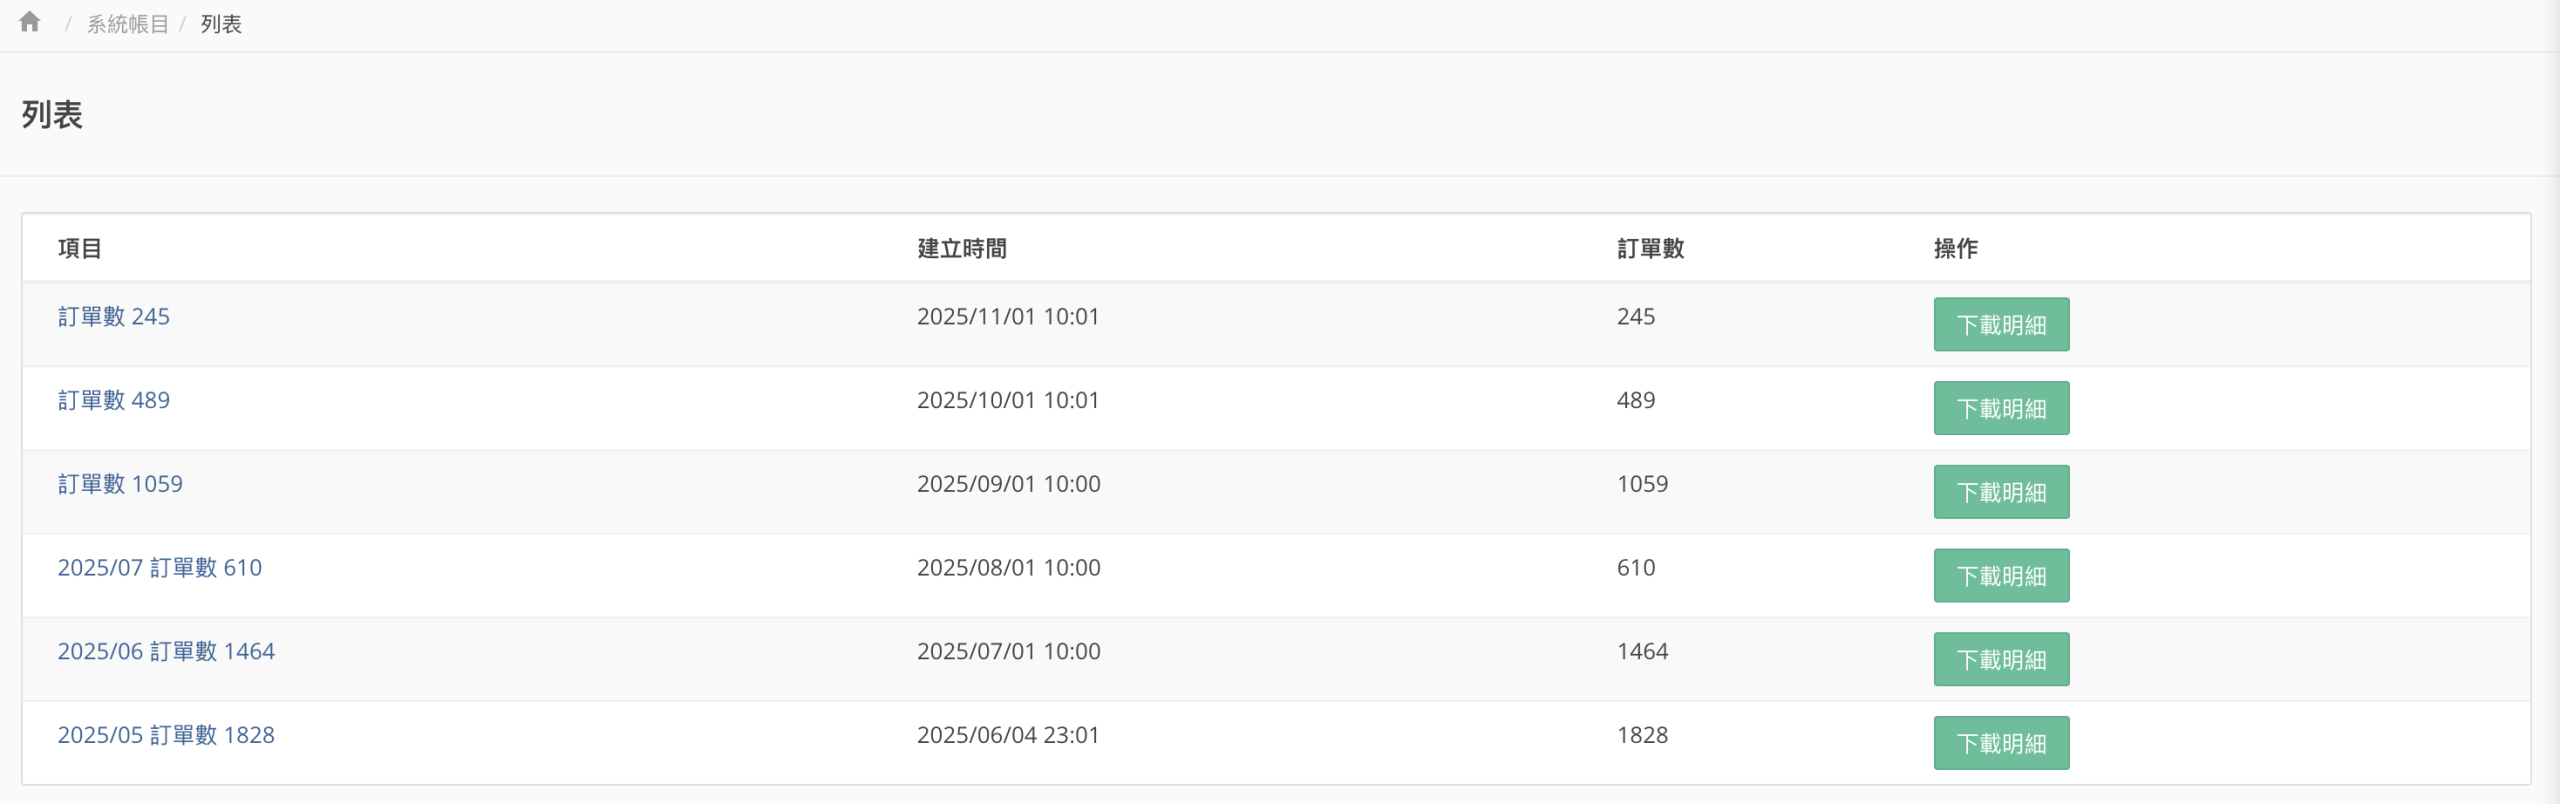Click the home icon in breadcrumb

click(x=30, y=22)
